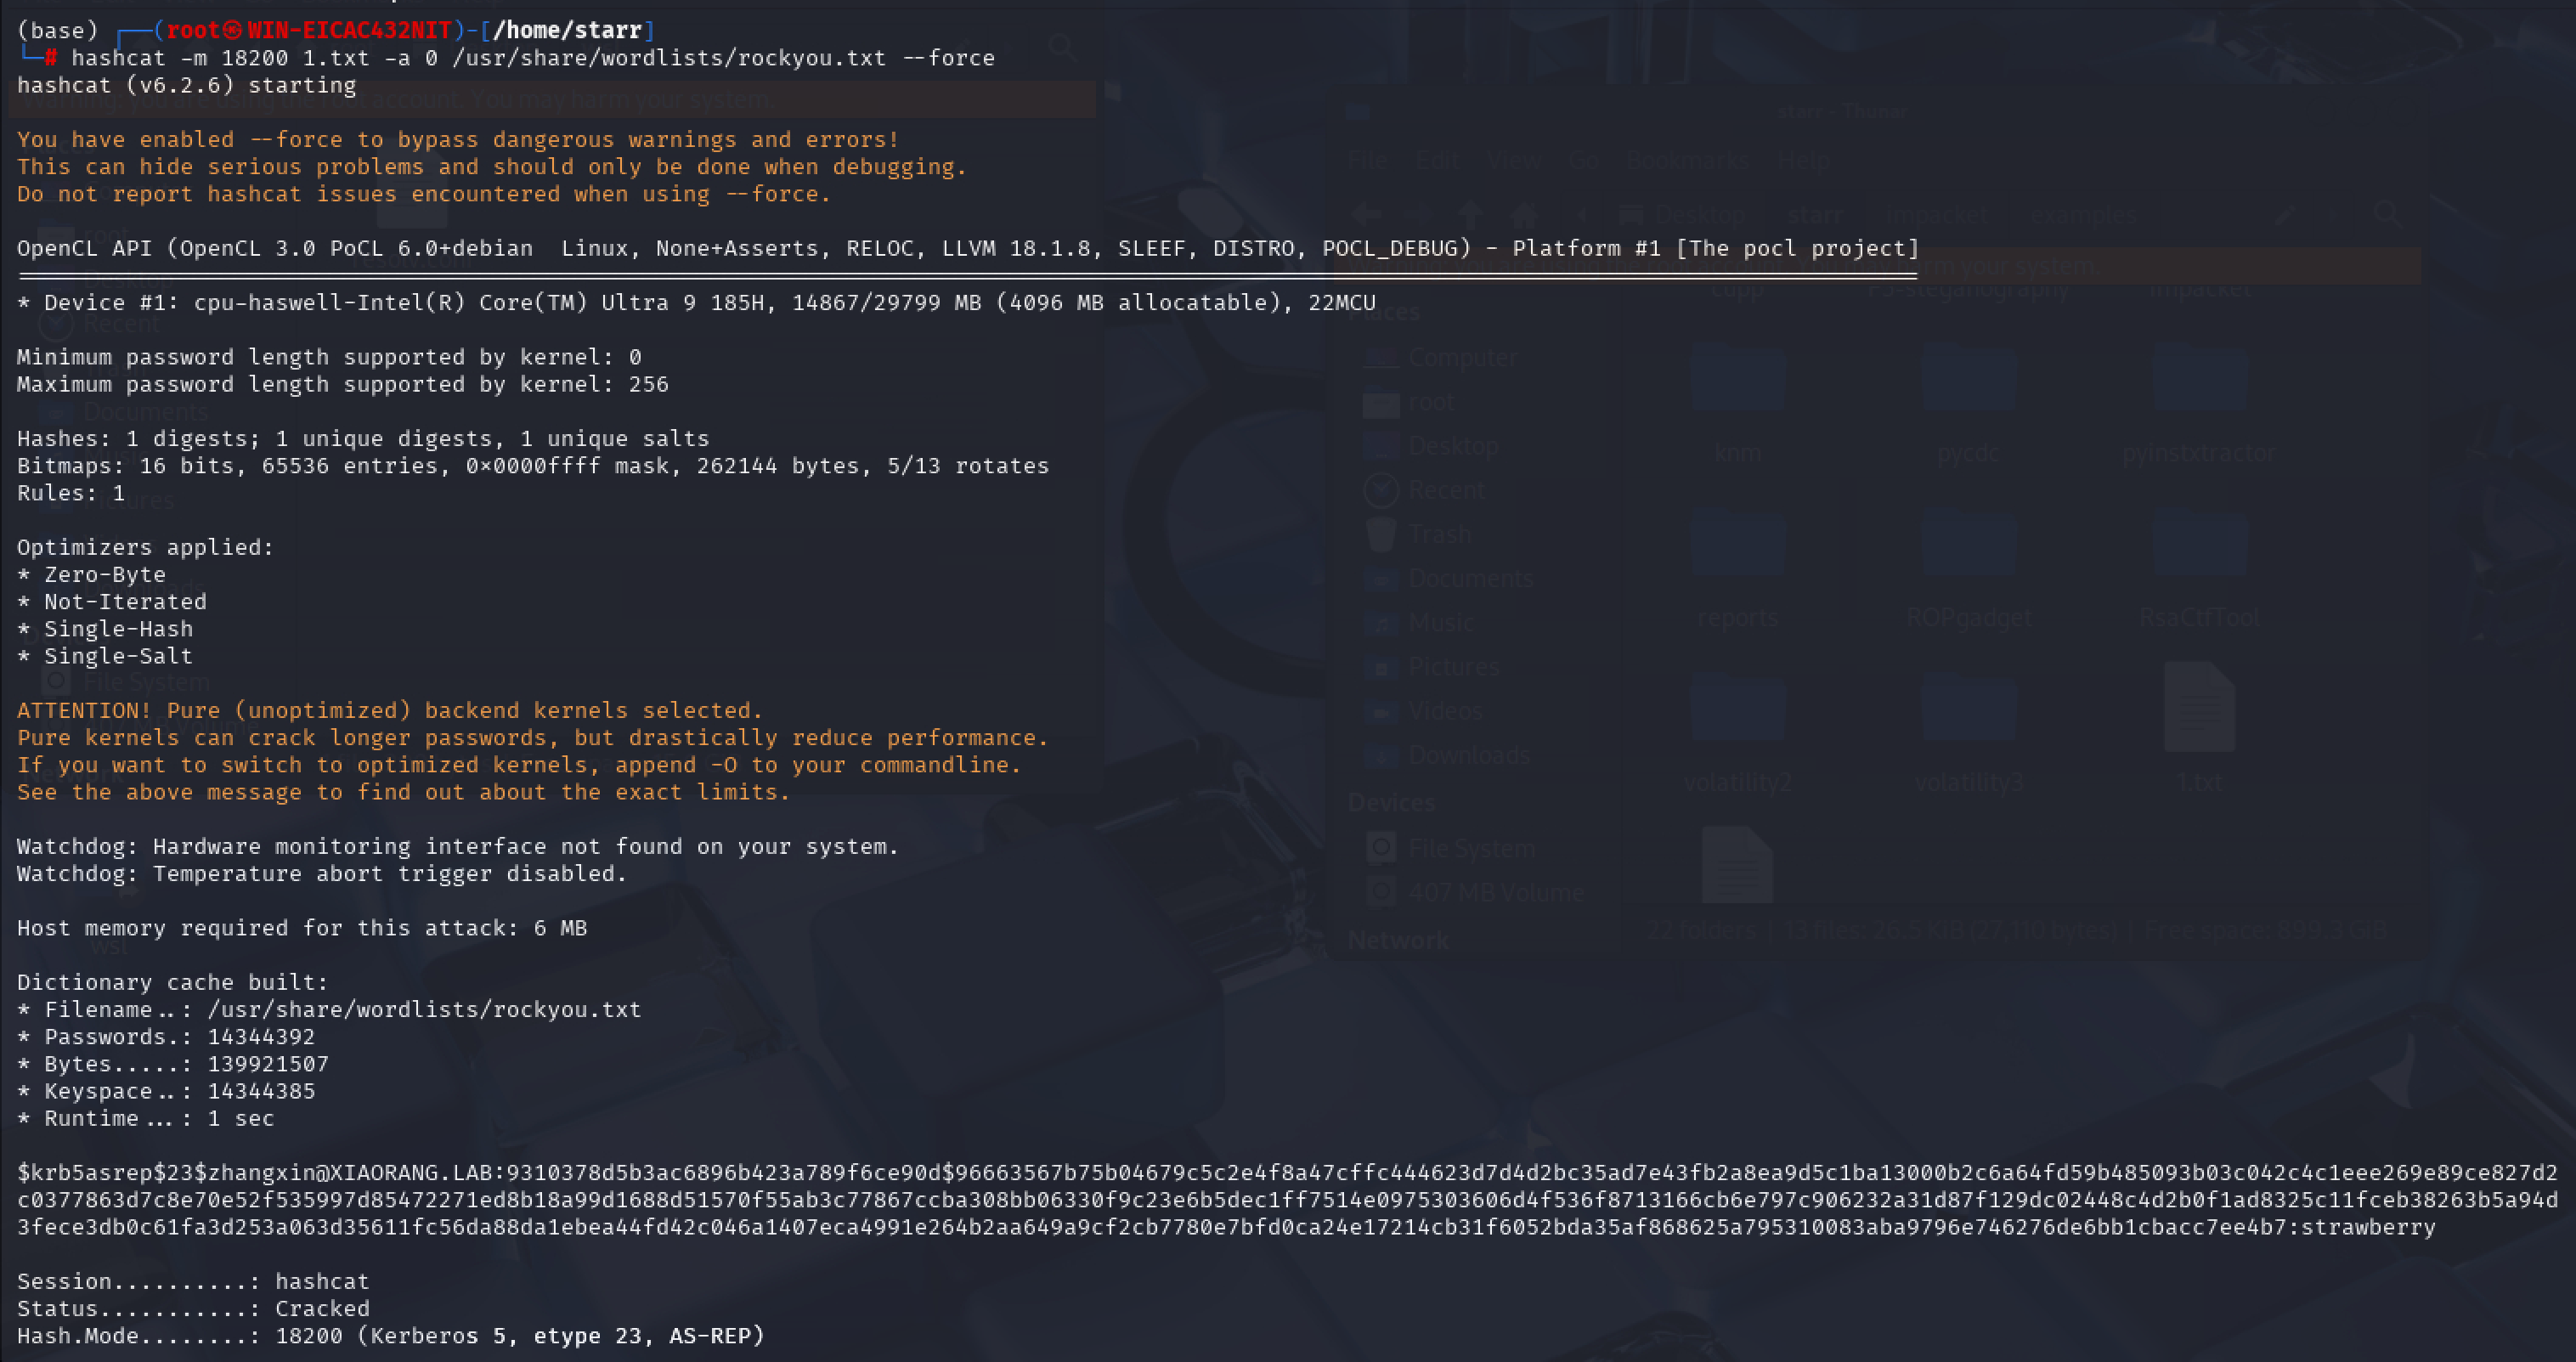The image size is (2576, 1362).
Task: Open File menu in Thunar window
Action: [1367, 160]
